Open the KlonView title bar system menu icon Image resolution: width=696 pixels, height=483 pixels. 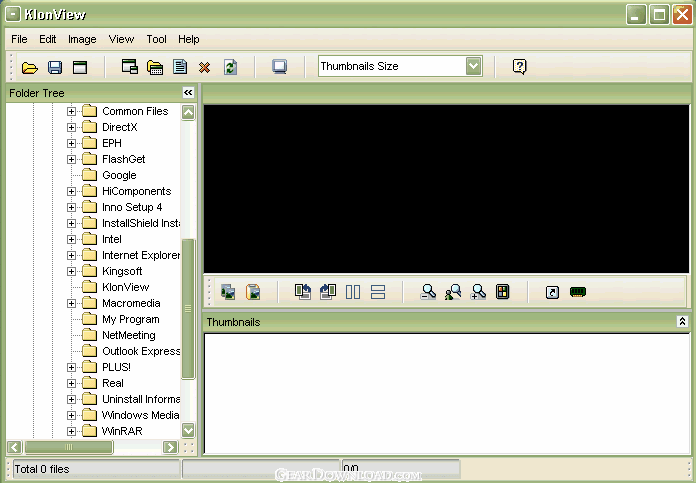point(13,14)
